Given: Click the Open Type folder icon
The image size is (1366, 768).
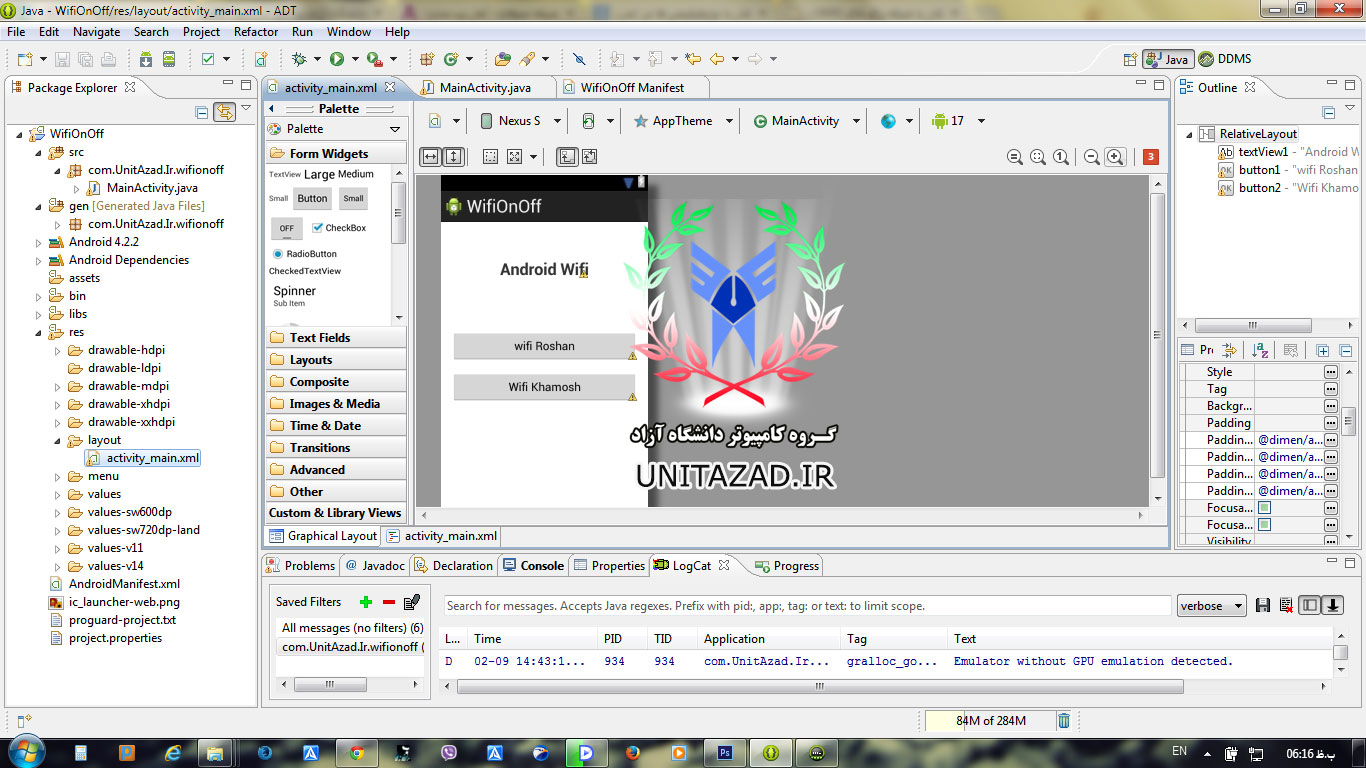Looking at the screenshot, I should (503, 59).
